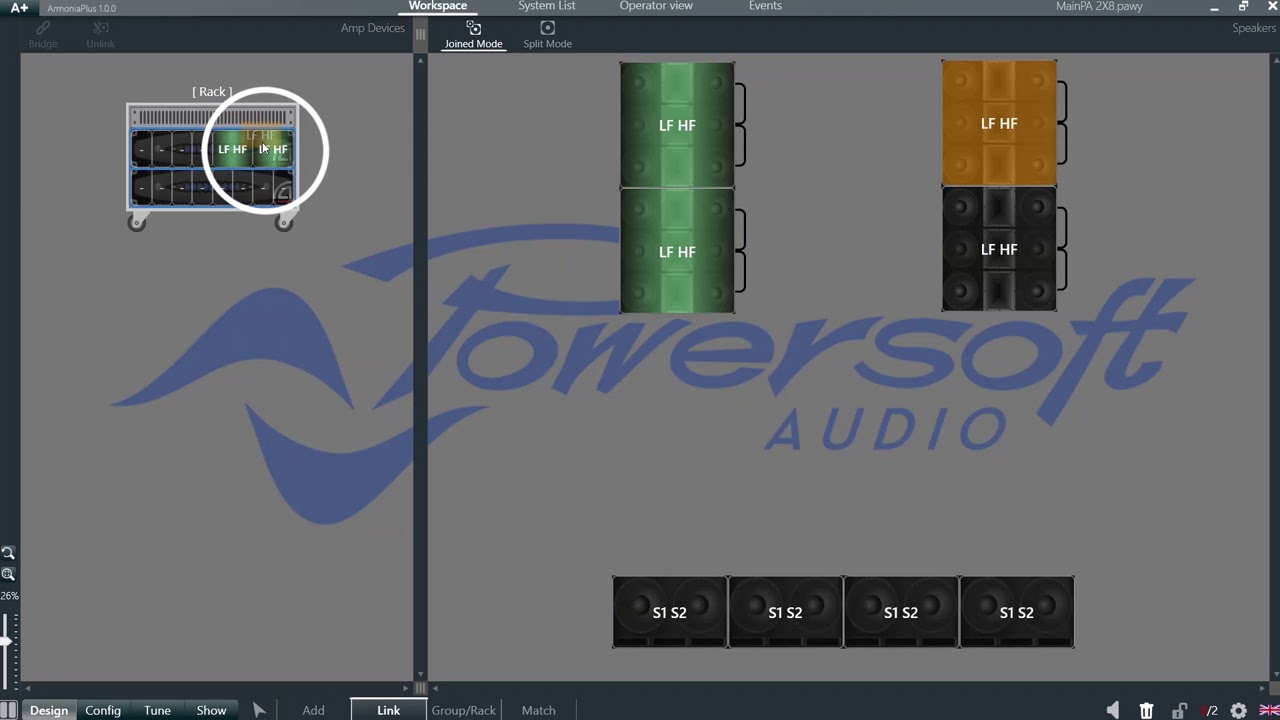Screen dimensions: 1280x720
Task: Select the black LF HF speaker
Action: tap(999, 249)
